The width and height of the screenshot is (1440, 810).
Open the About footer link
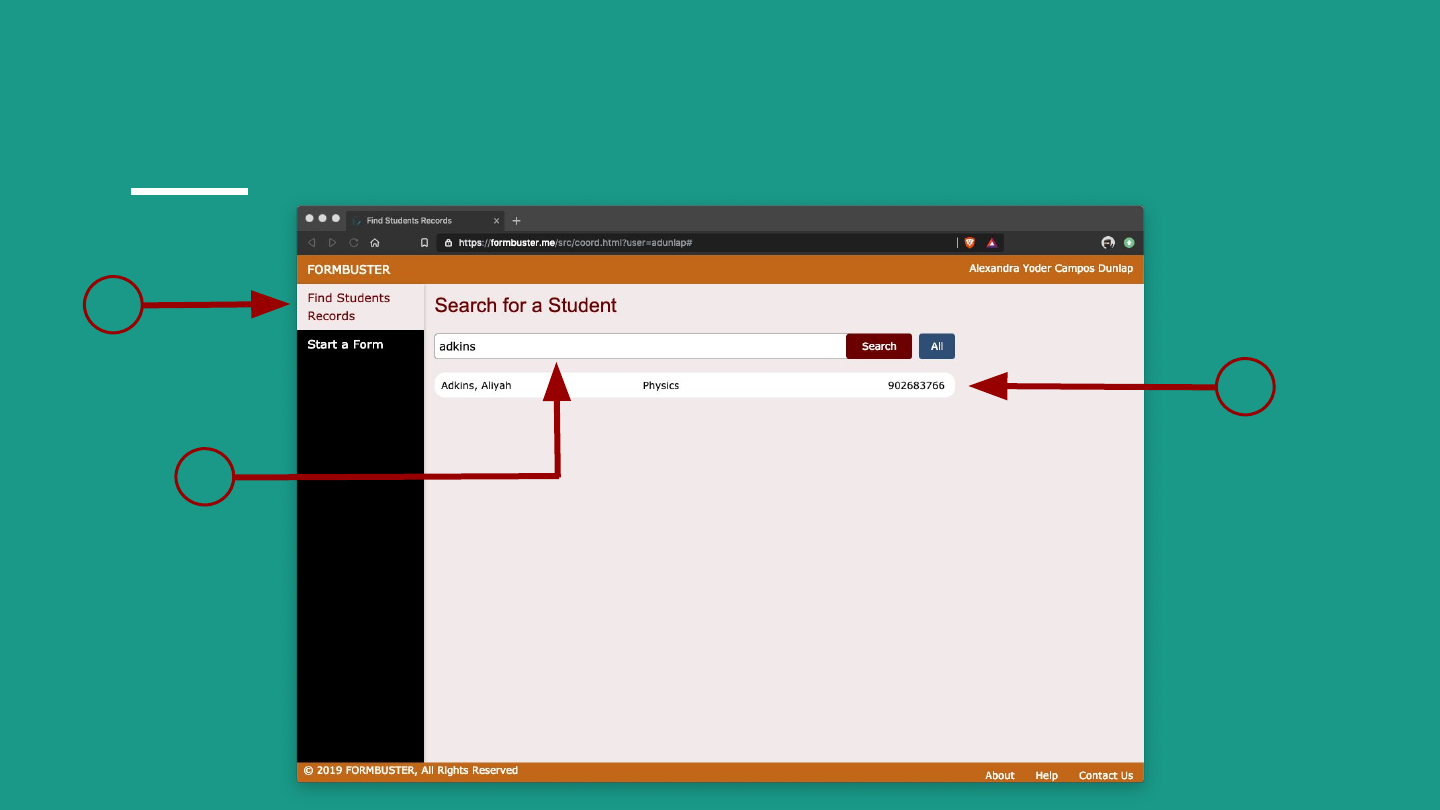pos(1000,775)
